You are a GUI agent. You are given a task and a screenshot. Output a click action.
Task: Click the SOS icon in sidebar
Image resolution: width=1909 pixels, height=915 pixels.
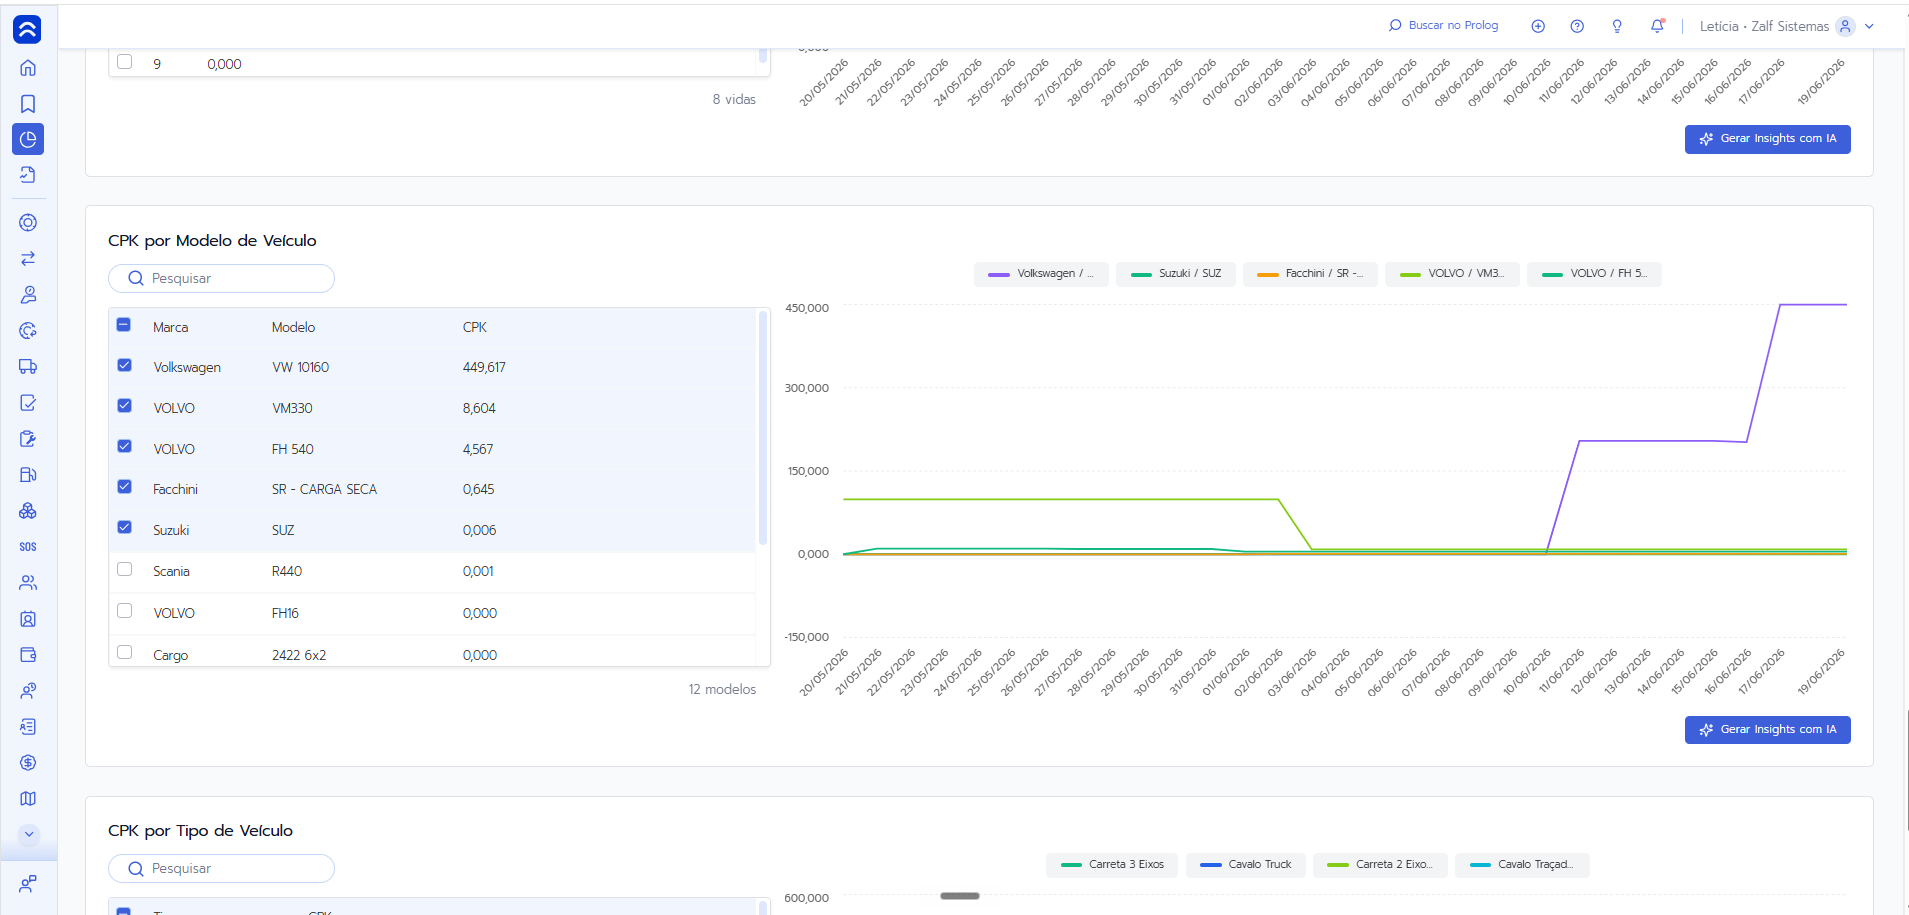click(28, 547)
